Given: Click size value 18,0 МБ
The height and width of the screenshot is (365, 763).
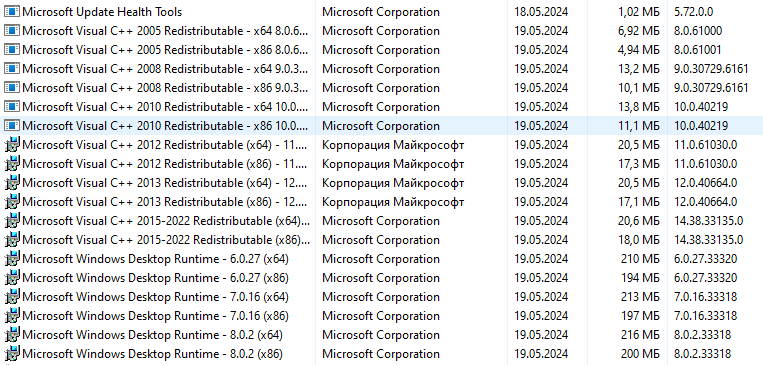Looking at the screenshot, I should click(639, 240).
